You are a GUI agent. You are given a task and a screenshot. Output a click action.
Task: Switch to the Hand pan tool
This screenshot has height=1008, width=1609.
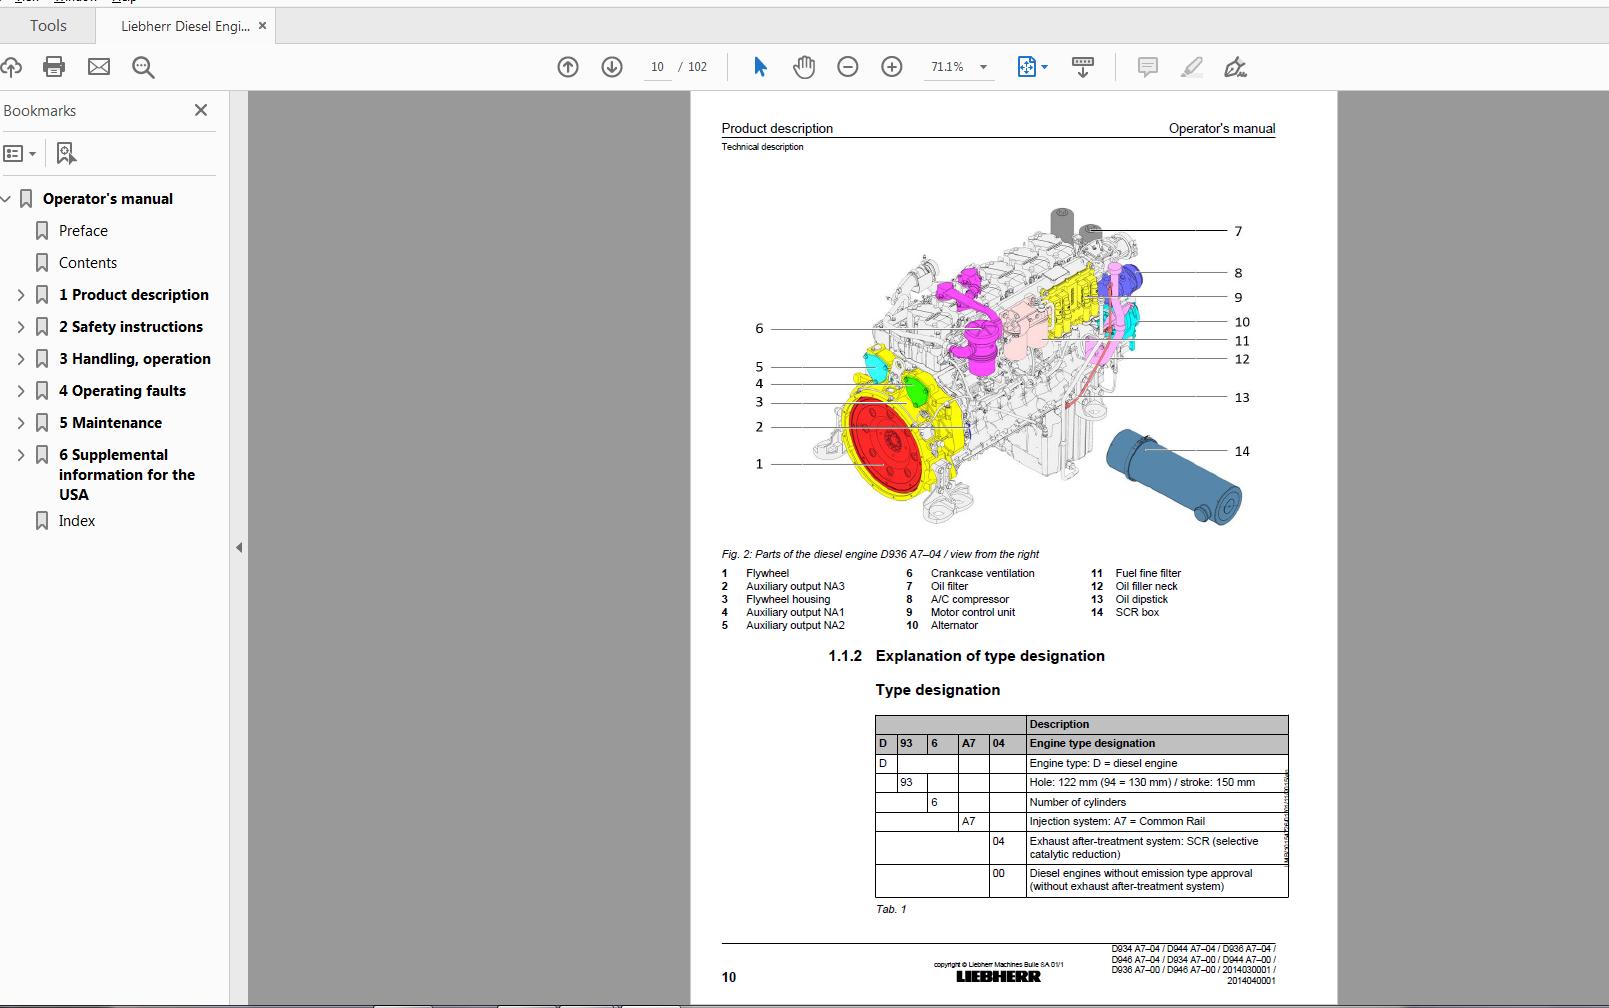tap(803, 67)
